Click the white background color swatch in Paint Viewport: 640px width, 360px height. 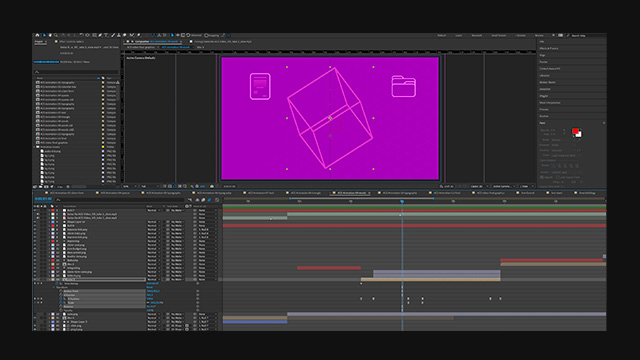click(x=580, y=135)
